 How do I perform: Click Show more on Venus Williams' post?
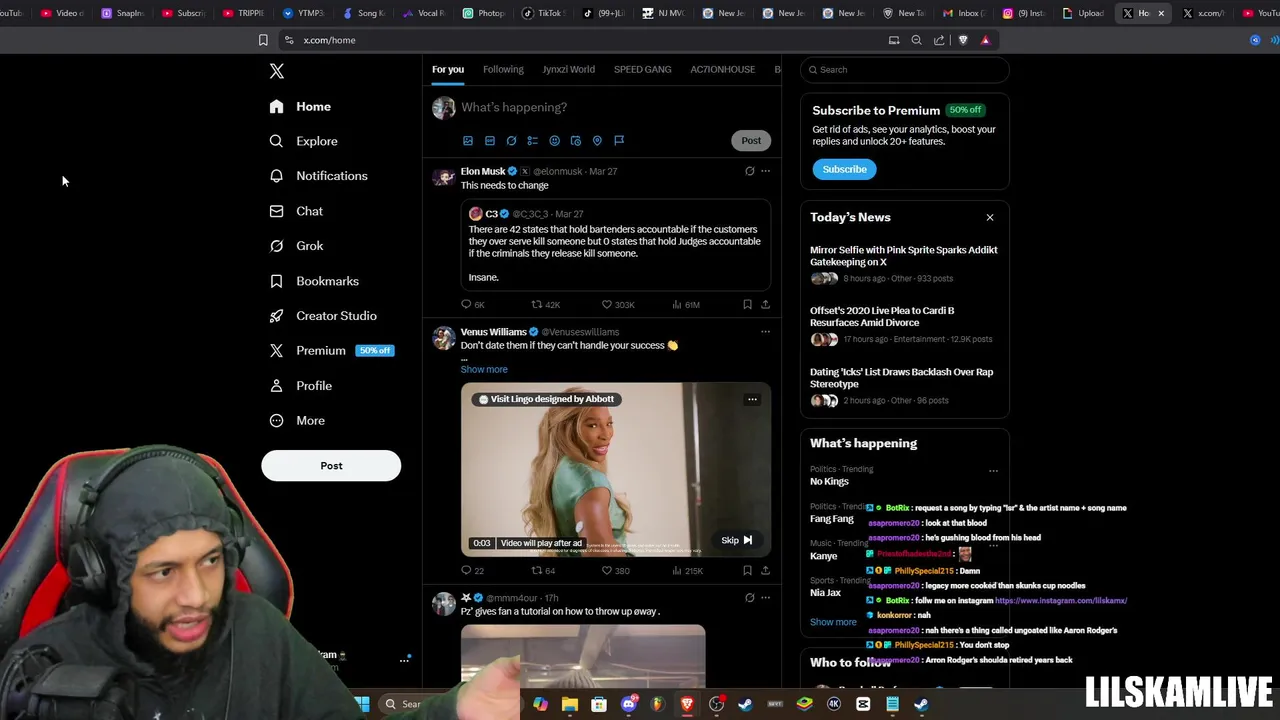click(484, 370)
